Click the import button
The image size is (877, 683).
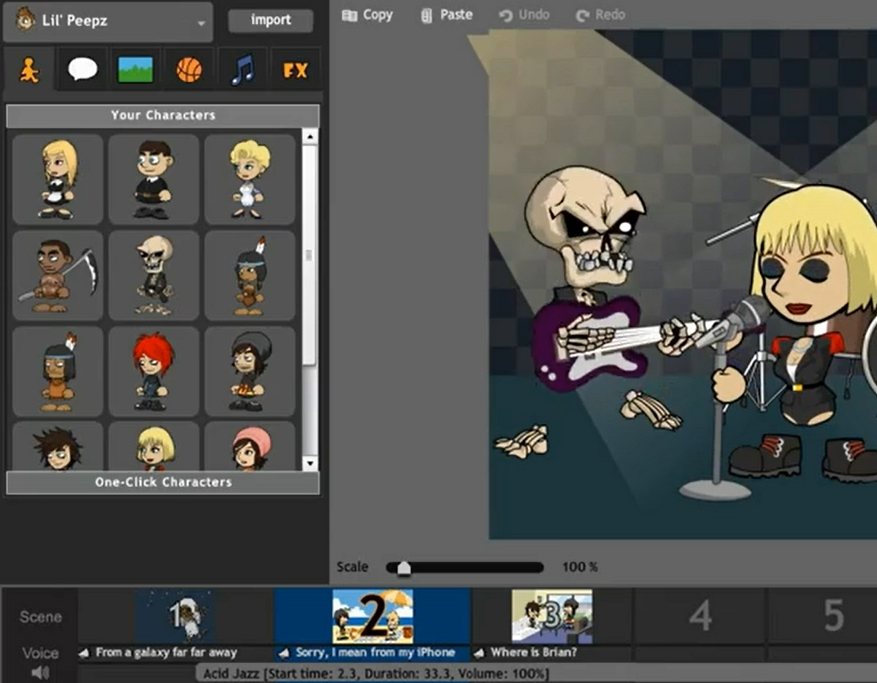coord(270,20)
